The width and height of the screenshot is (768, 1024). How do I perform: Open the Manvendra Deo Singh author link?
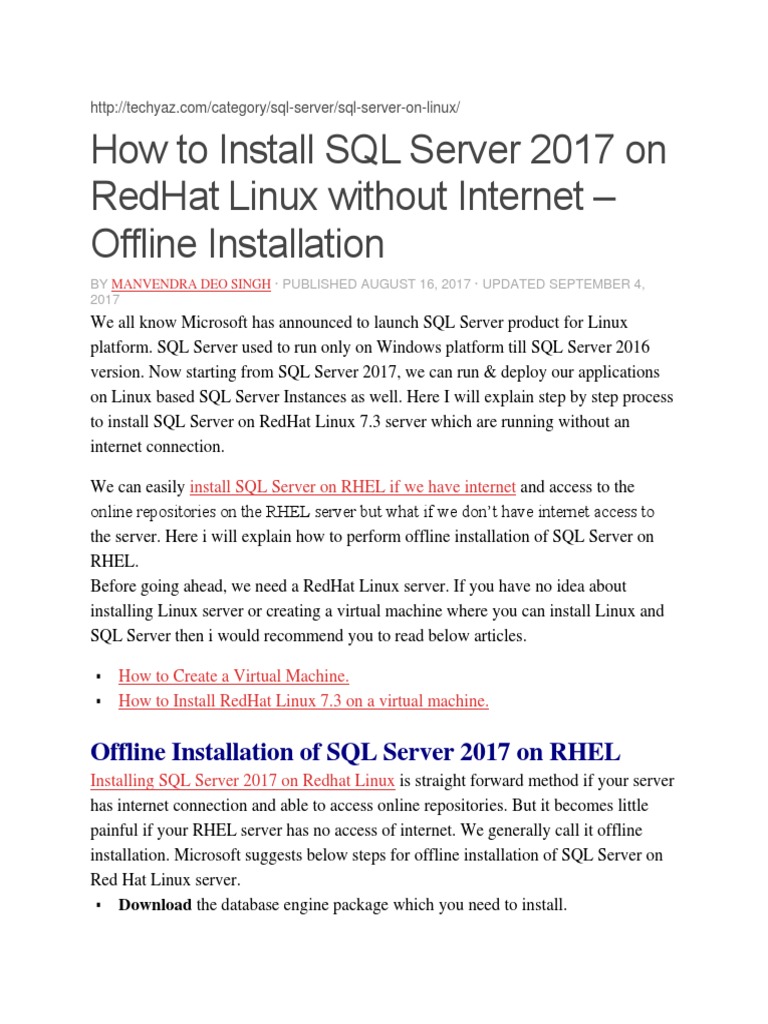[x=191, y=284]
